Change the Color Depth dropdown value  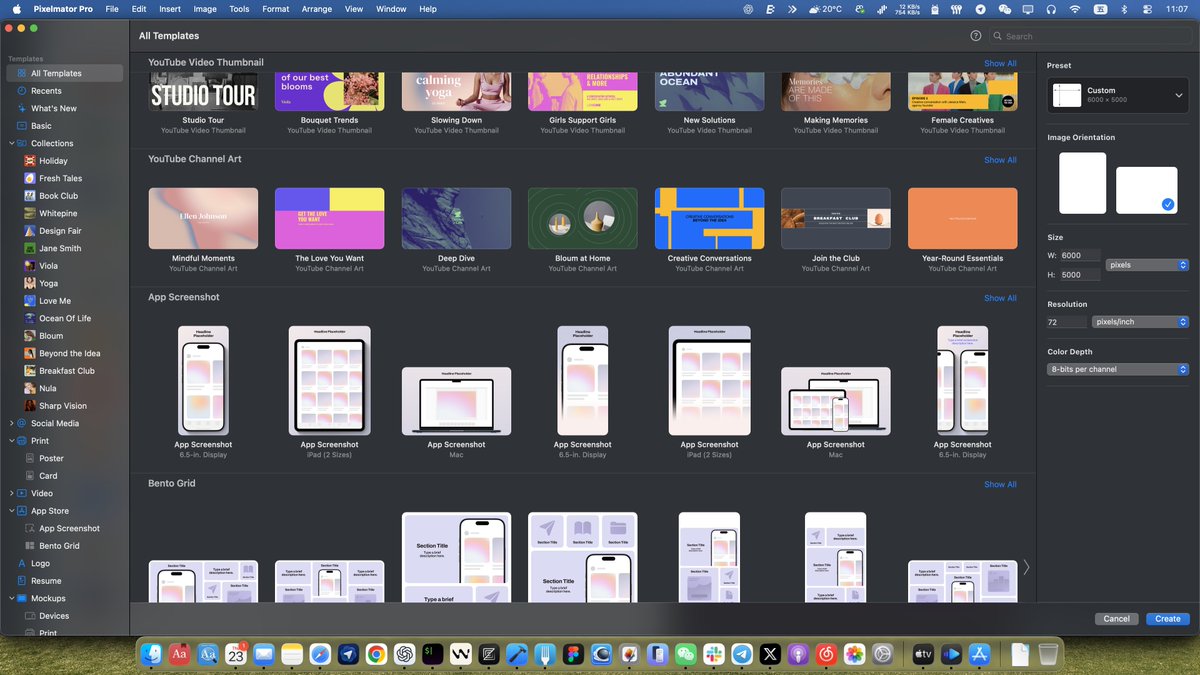1117,369
